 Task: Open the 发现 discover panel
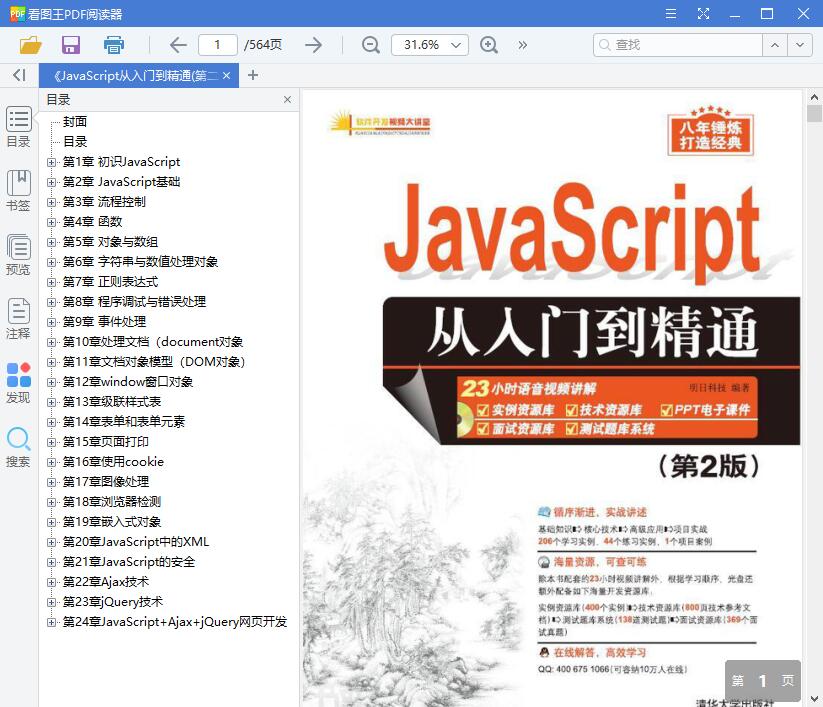click(x=18, y=383)
